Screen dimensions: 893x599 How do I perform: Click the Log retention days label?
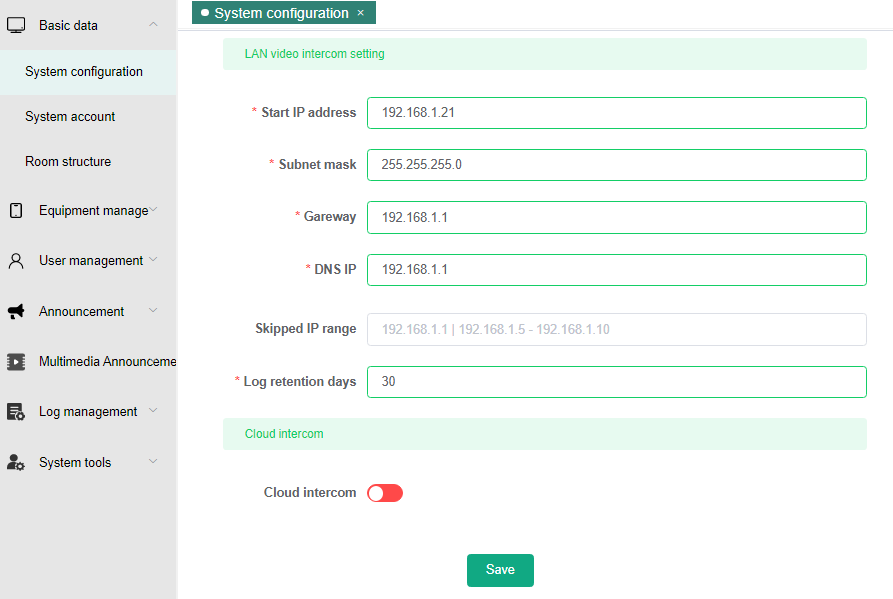tap(300, 381)
